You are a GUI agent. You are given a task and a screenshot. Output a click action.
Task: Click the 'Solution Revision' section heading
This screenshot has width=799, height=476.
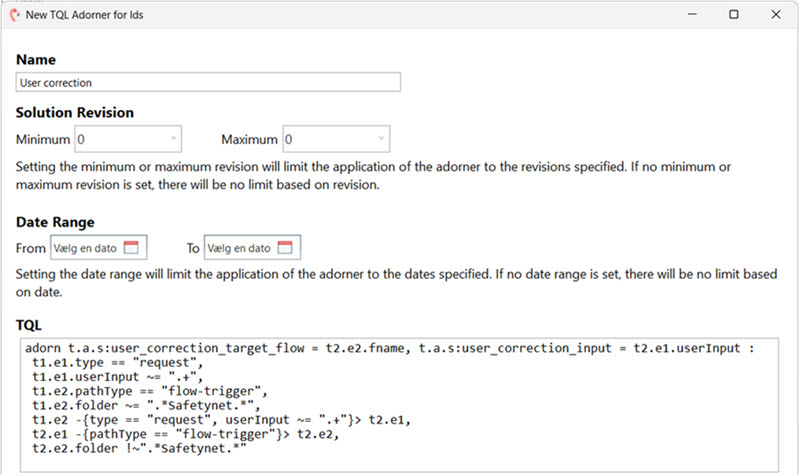75,113
